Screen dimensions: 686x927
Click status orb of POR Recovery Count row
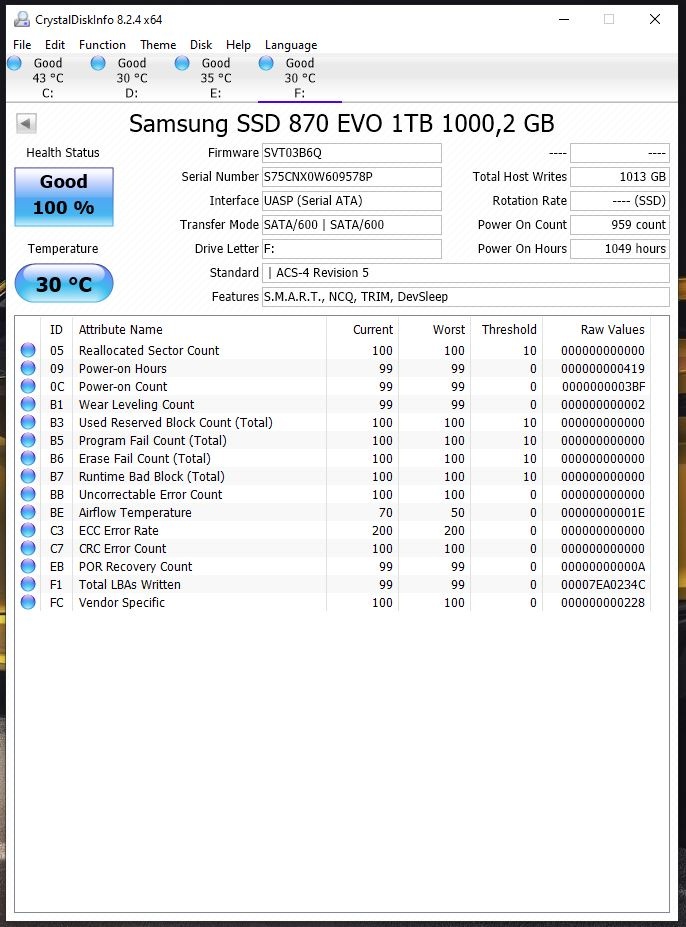pos(28,566)
